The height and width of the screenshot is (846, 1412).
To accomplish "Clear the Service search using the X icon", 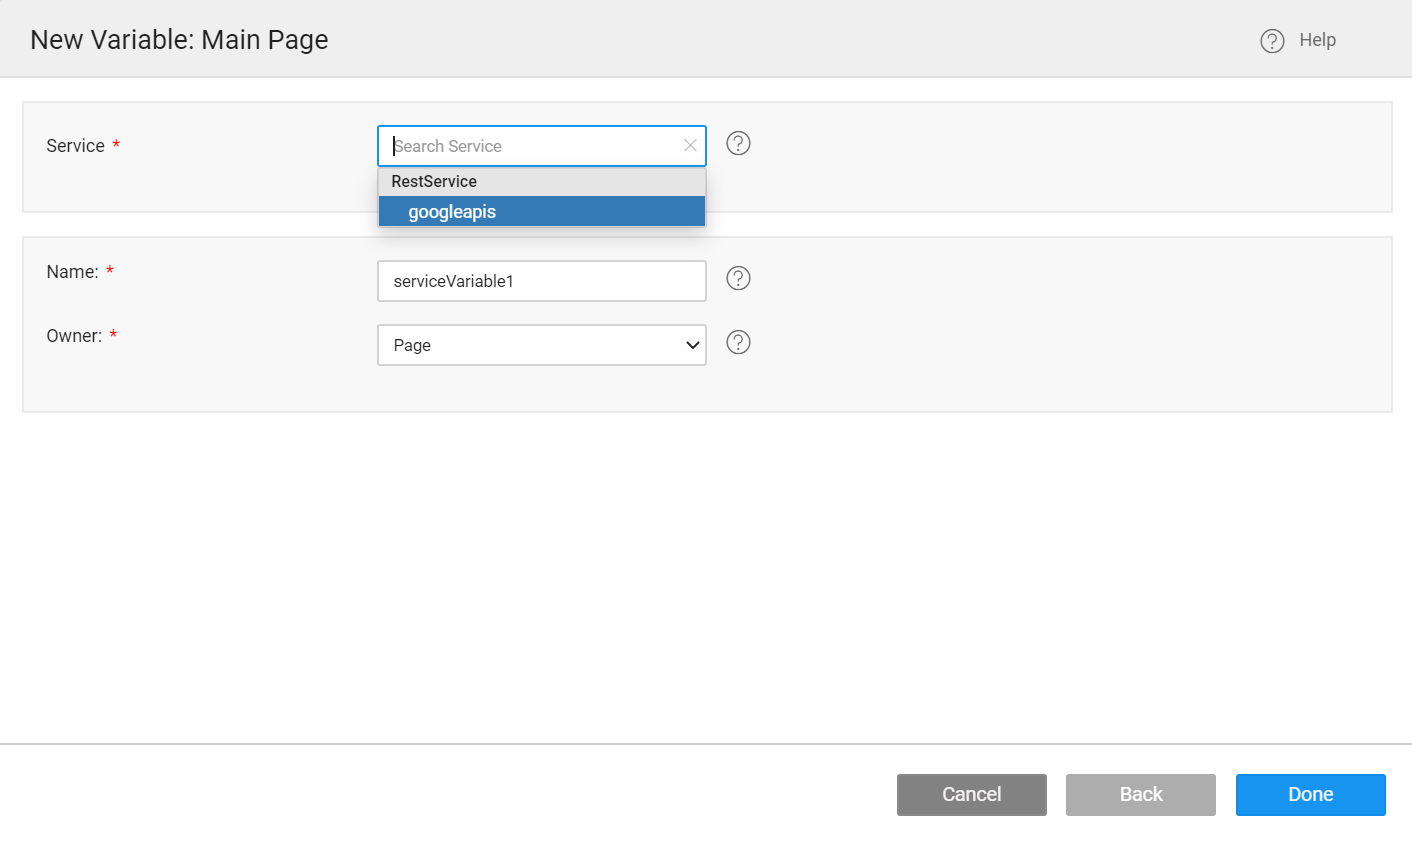I will (x=690, y=145).
